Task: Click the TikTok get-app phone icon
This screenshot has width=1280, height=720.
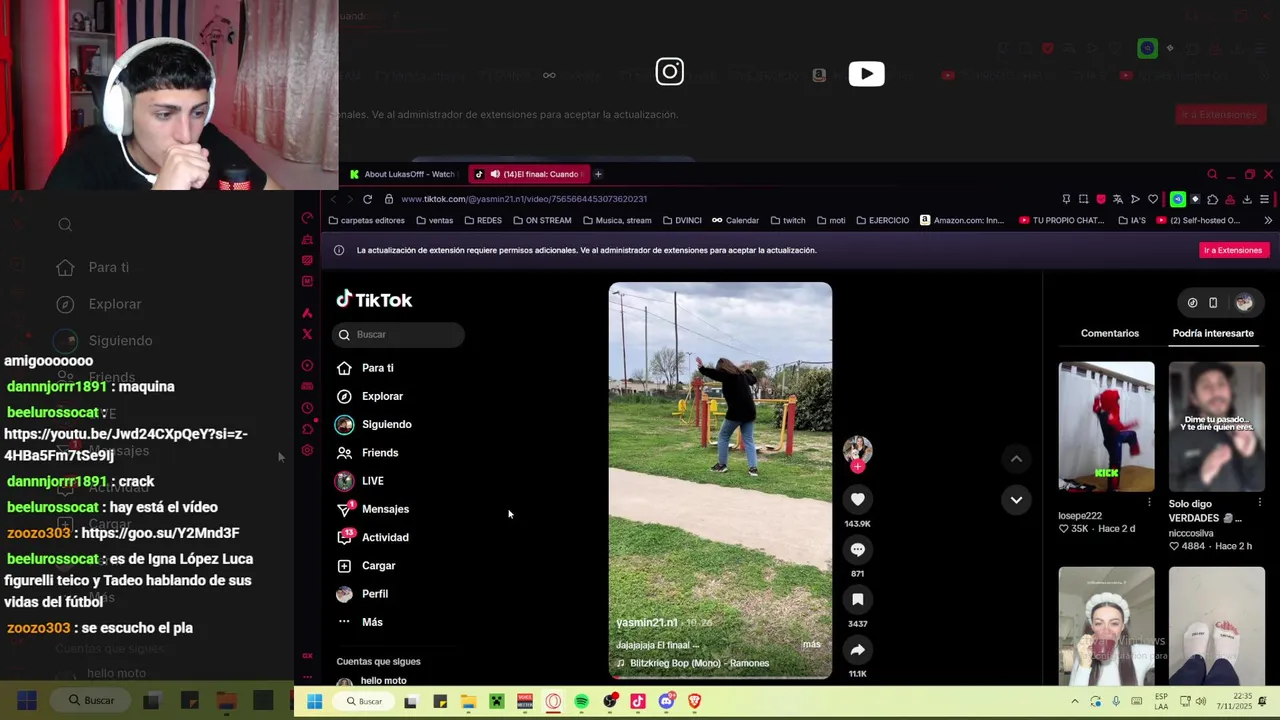Action: pyautogui.click(x=1213, y=303)
